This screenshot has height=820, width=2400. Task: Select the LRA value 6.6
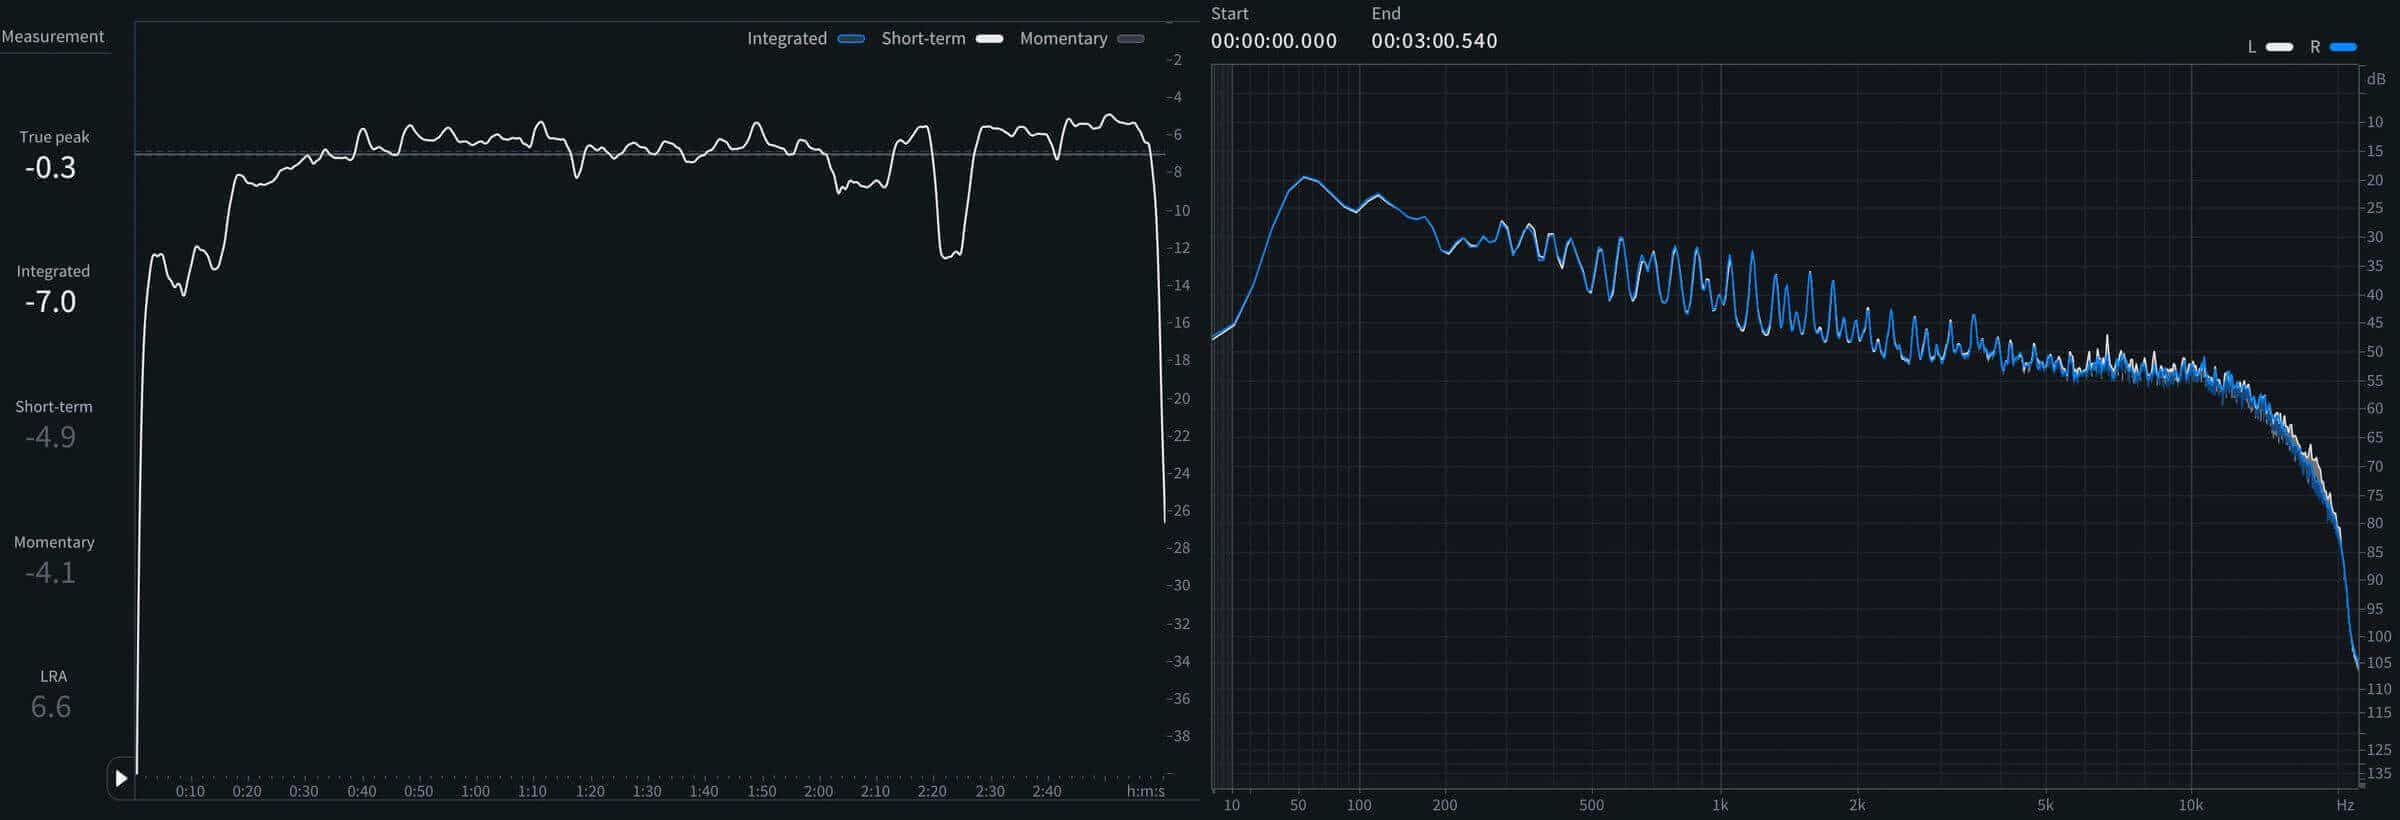(51, 707)
